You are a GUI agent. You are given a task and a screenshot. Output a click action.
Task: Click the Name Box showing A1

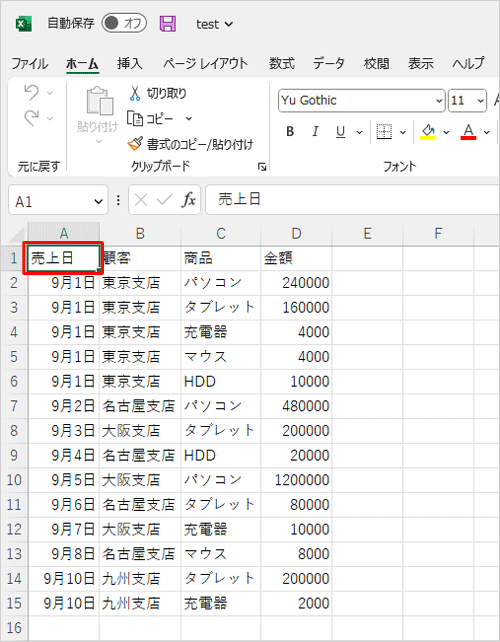pos(50,201)
